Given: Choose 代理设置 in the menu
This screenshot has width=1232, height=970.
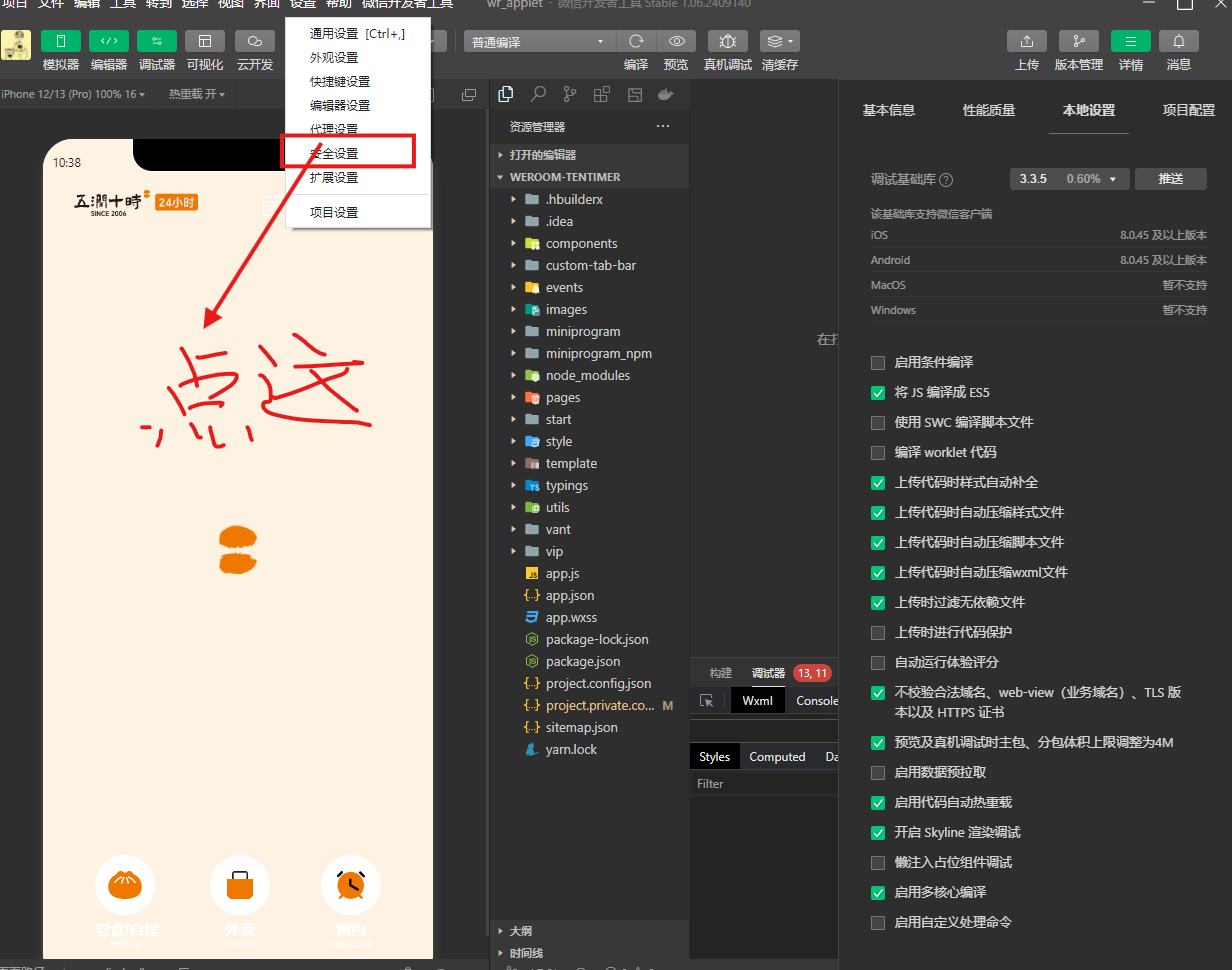Looking at the screenshot, I should [358, 130].
